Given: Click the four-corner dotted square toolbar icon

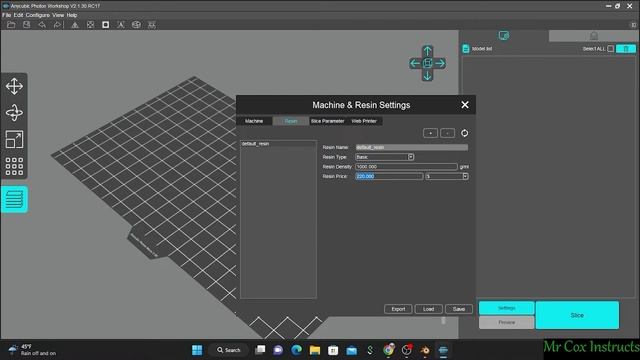Looking at the screenshot, I should [90, 25].
